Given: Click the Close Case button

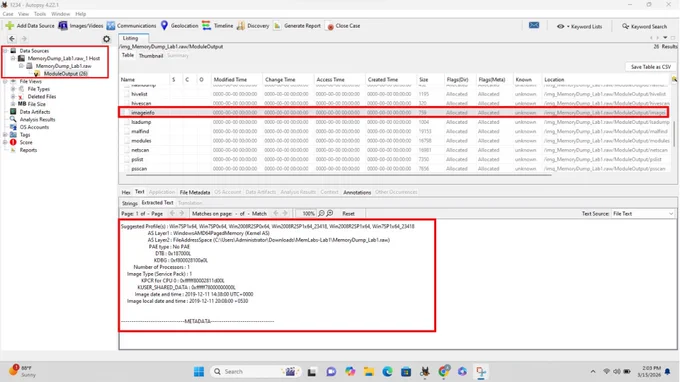Looking at the screenshot, I should [x=343, y=26].
